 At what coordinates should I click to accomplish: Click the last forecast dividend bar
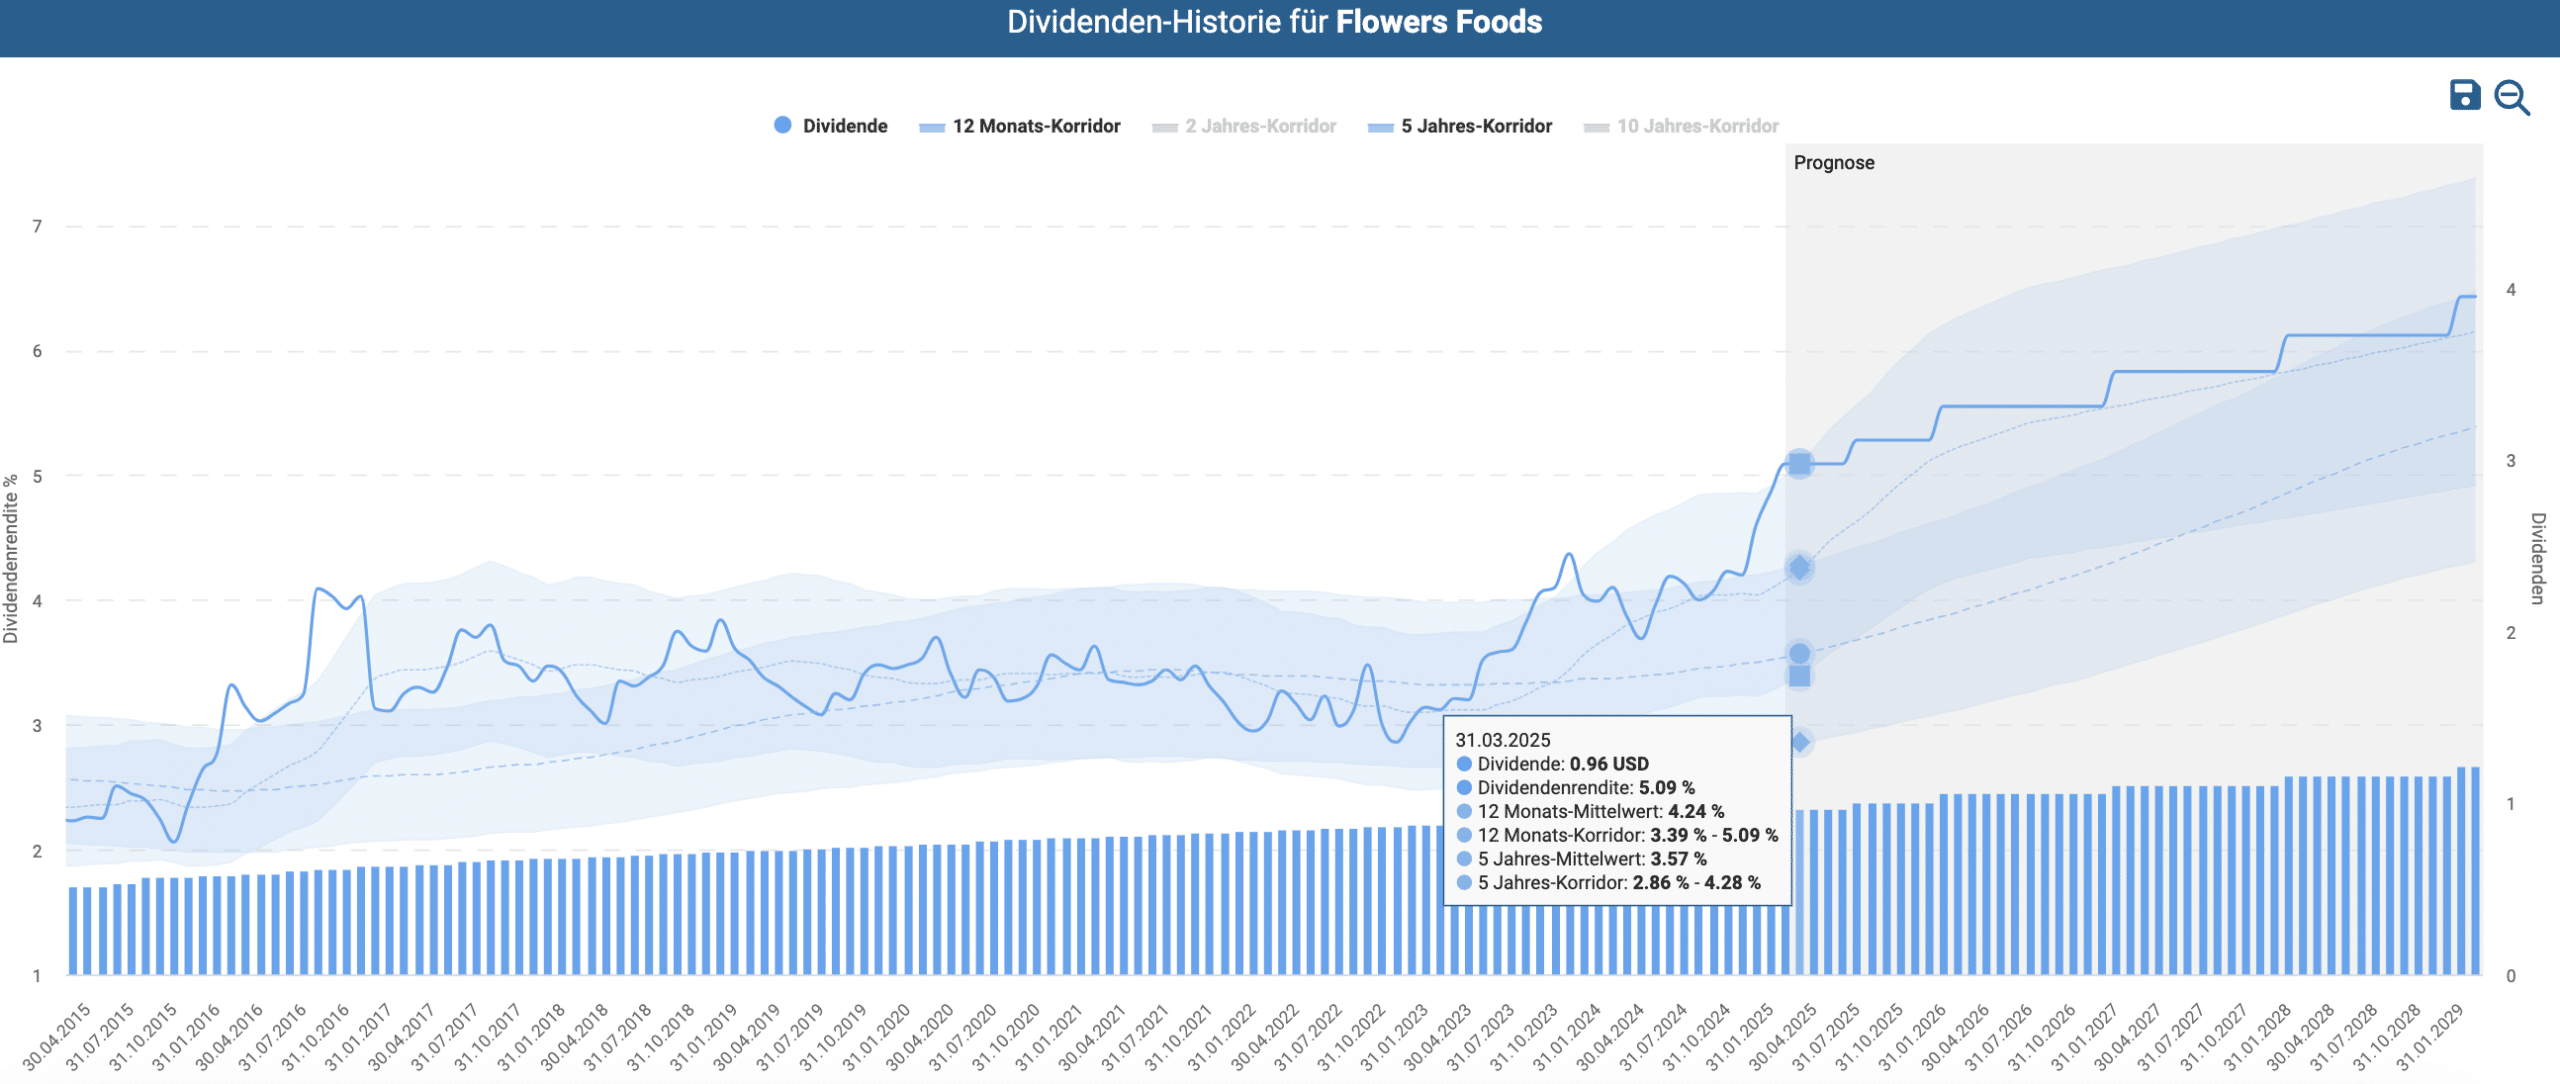pyautogui.click(x=2476, y=870)
